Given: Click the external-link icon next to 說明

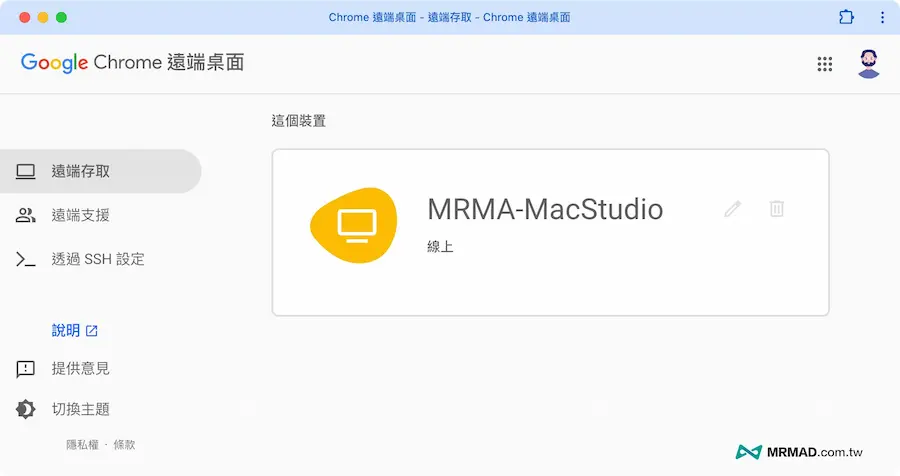Looking at the screenshot, I should (x=92, y=331).
